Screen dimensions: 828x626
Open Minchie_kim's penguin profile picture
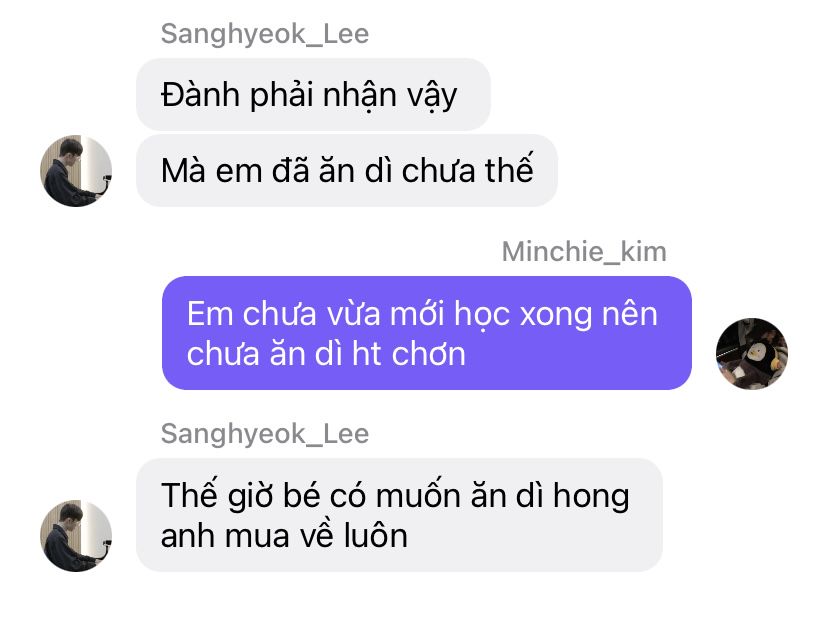pyautogui.click(x=752, y=353)
